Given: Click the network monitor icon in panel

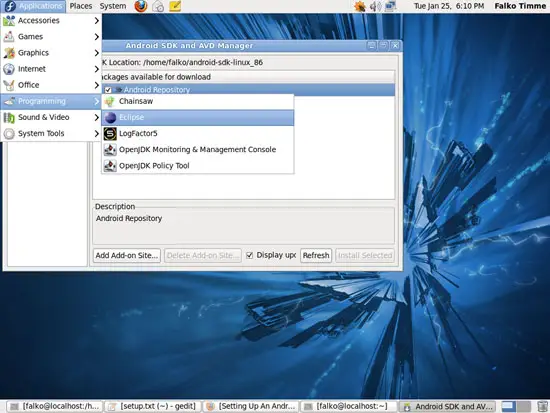Looking at the screenshot, I should tap(390, 6).
